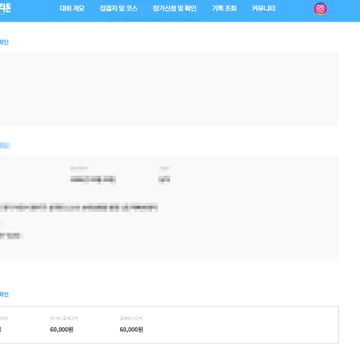The height and width of the screenshot is (360, 360).
Task: Go to 집결지 및 코스 menu
Action: click(119, 9)
